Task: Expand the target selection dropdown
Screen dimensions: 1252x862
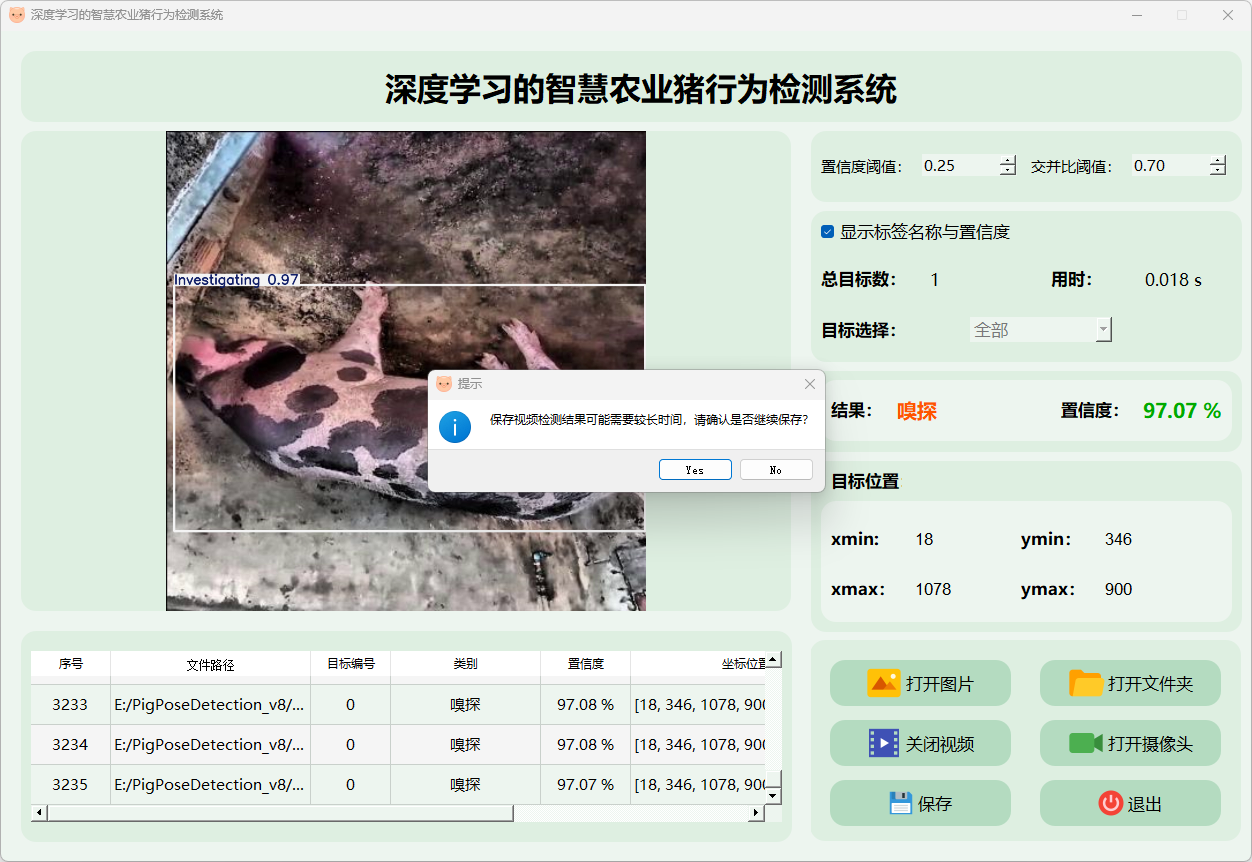Action: coord(1103,330)
